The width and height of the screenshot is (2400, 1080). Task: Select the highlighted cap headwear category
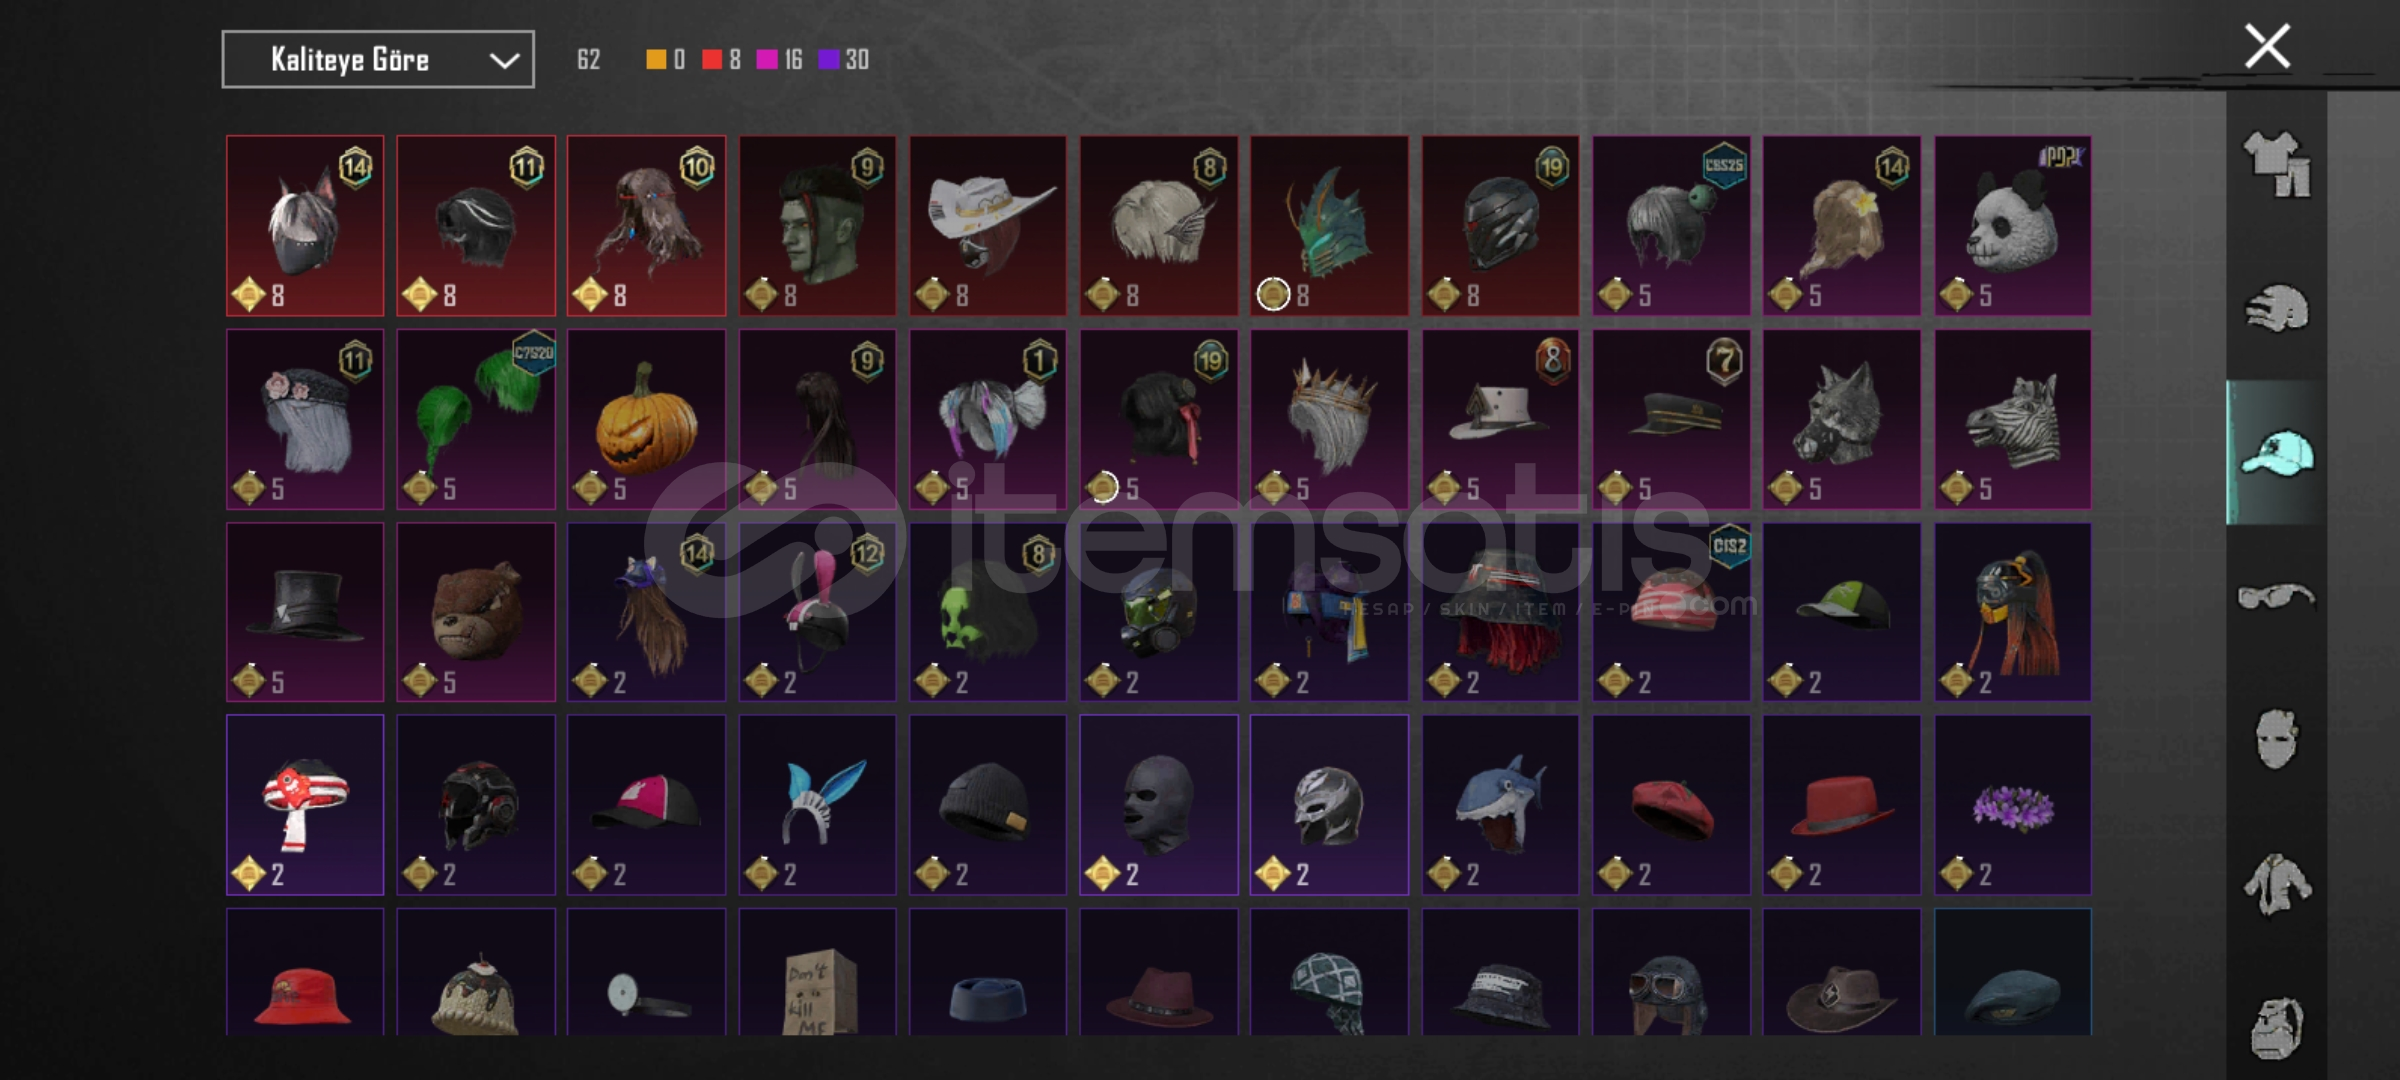click(2276, 453)
